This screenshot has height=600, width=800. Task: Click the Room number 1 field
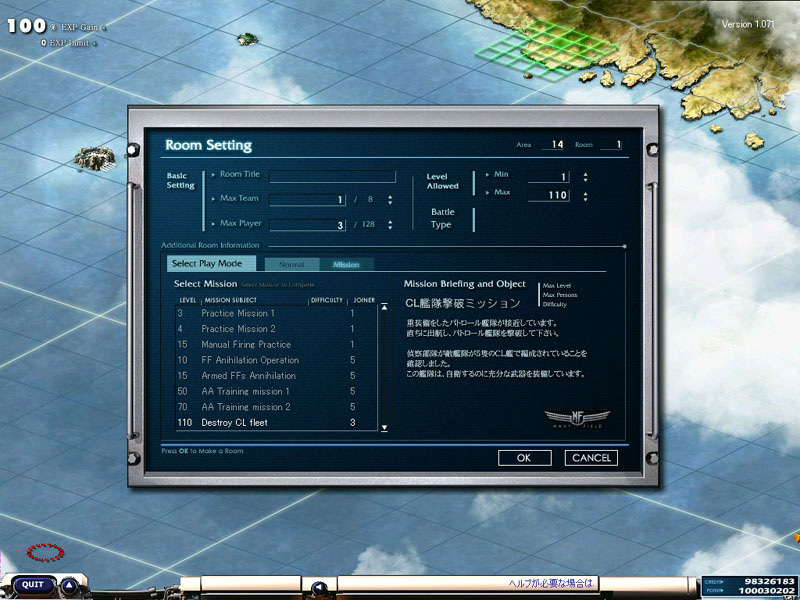(611, 144)
